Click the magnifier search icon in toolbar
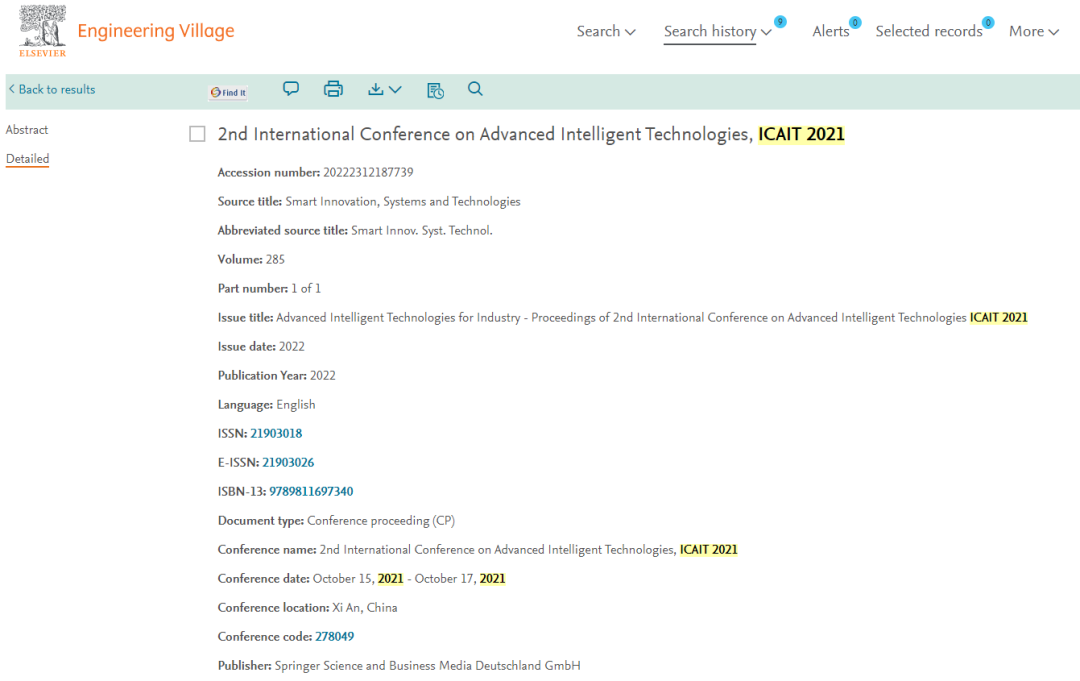 click(x=475, y=89)
